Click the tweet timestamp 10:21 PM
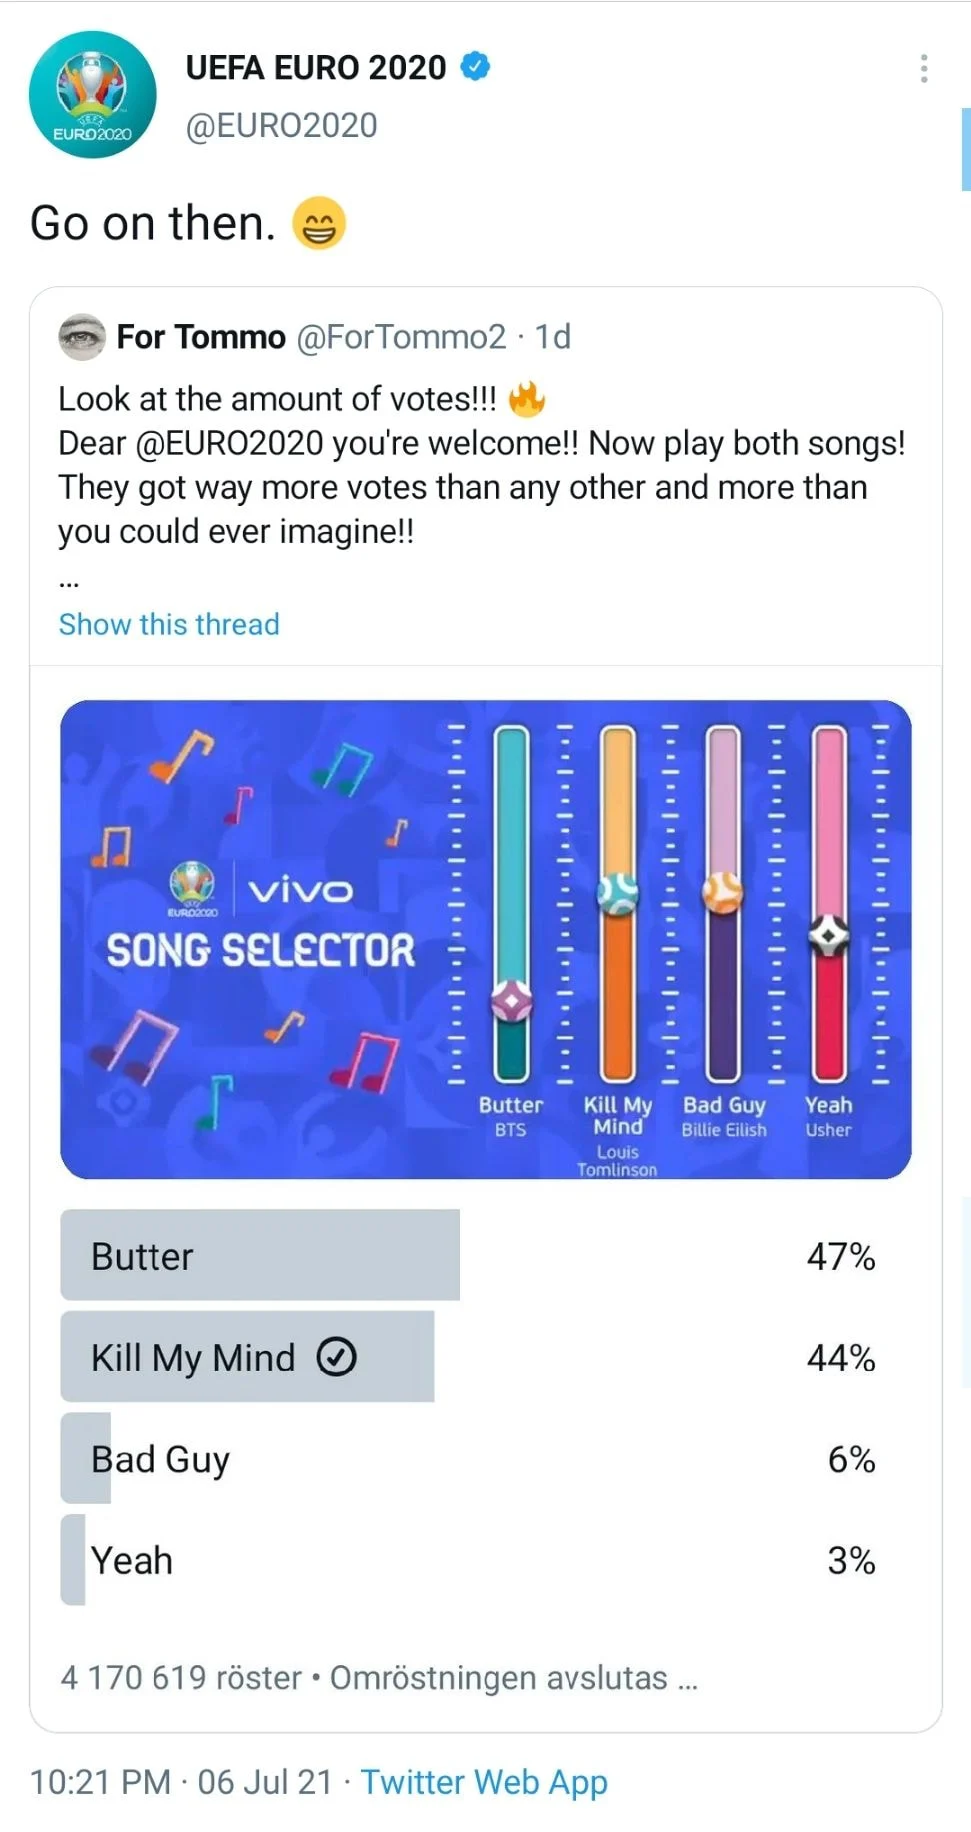 click(x=100, y=1782)
